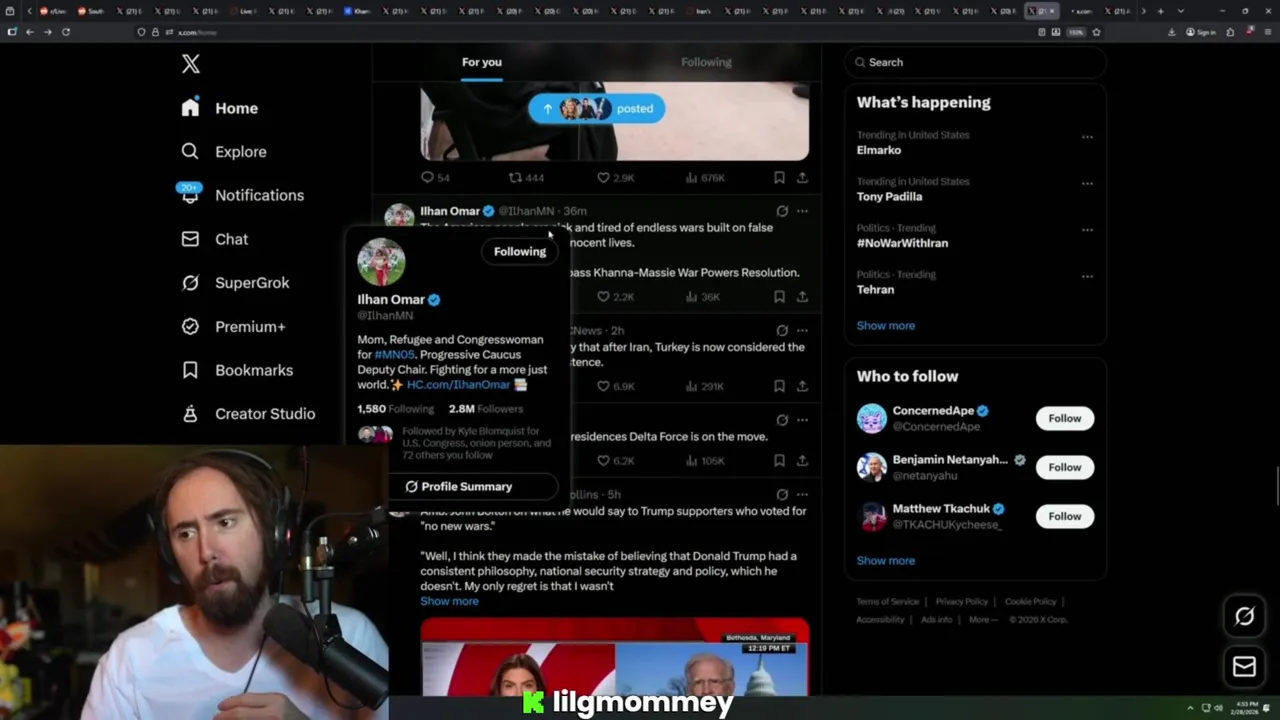This screenshot has height=720, width=1280.
Task: Play the Bethesda, Maryland video thumbnail
Action: (x=615, y=656)
